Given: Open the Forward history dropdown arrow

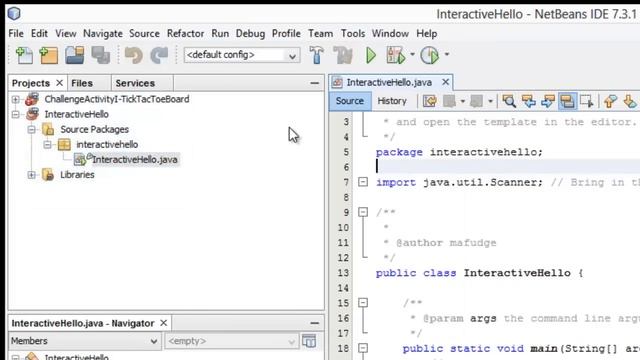Looking at the screenshot, I should (490, 101).
